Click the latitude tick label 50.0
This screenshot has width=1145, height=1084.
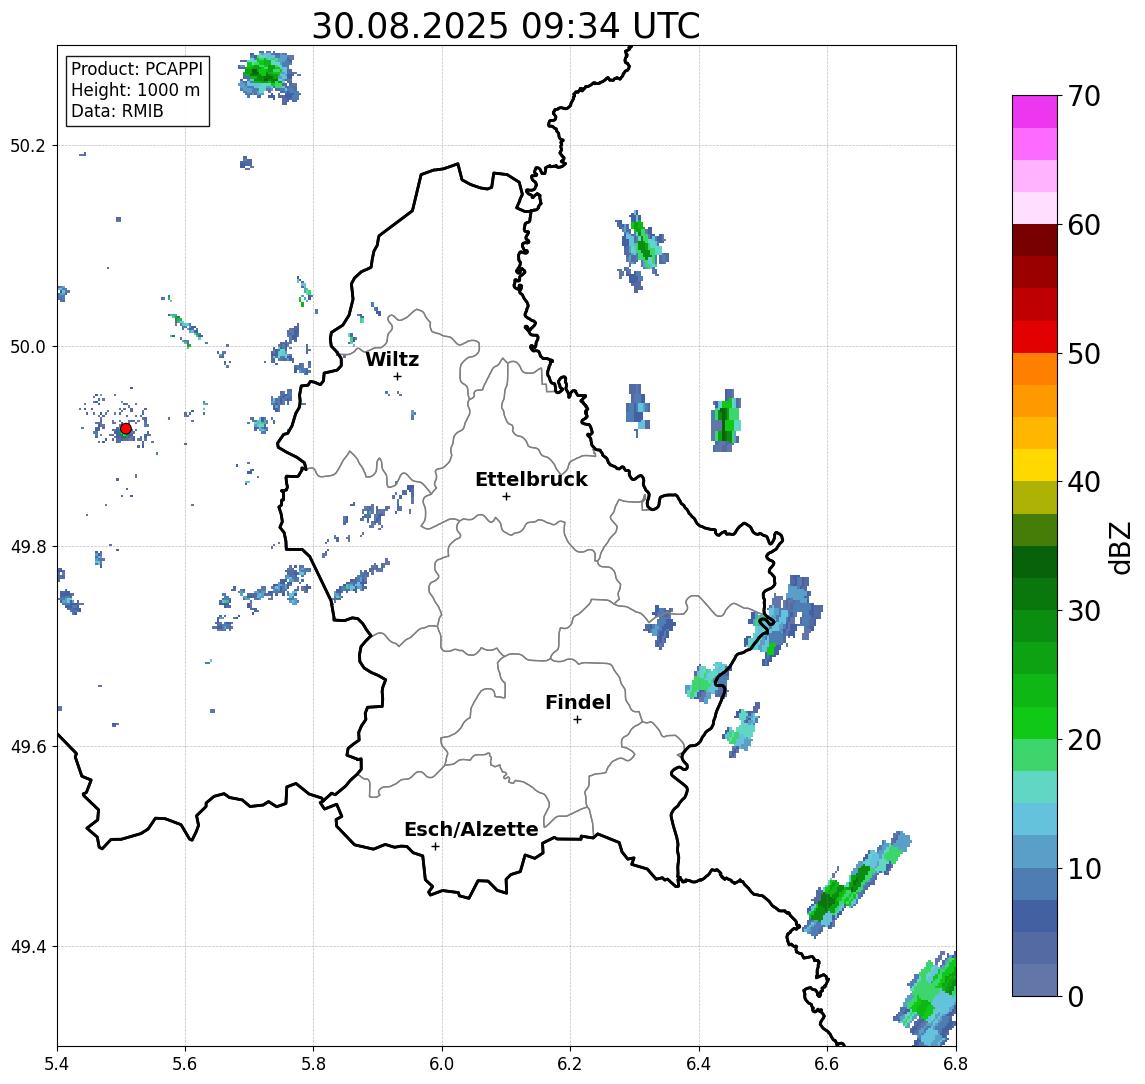27,346
